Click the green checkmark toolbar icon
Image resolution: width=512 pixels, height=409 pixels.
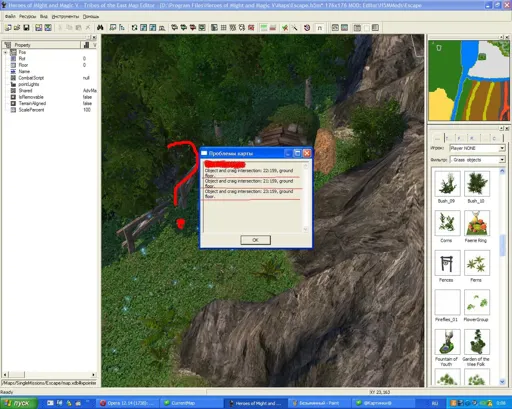pos(285,28)
